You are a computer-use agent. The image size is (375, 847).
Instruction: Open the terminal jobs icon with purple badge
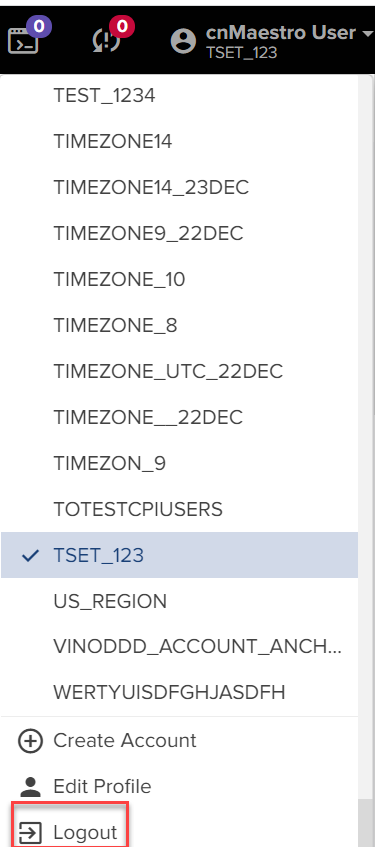(24, 39)
